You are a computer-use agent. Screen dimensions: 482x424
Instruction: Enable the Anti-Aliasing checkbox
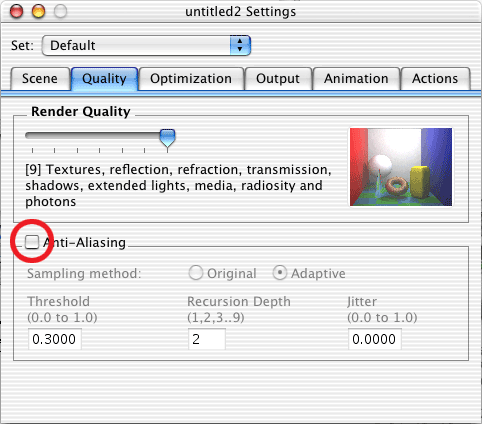coord(32,242)
